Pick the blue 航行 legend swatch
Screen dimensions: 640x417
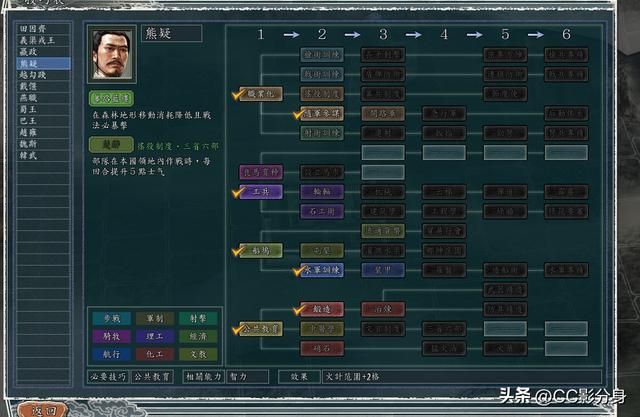(x=111, y=354)
